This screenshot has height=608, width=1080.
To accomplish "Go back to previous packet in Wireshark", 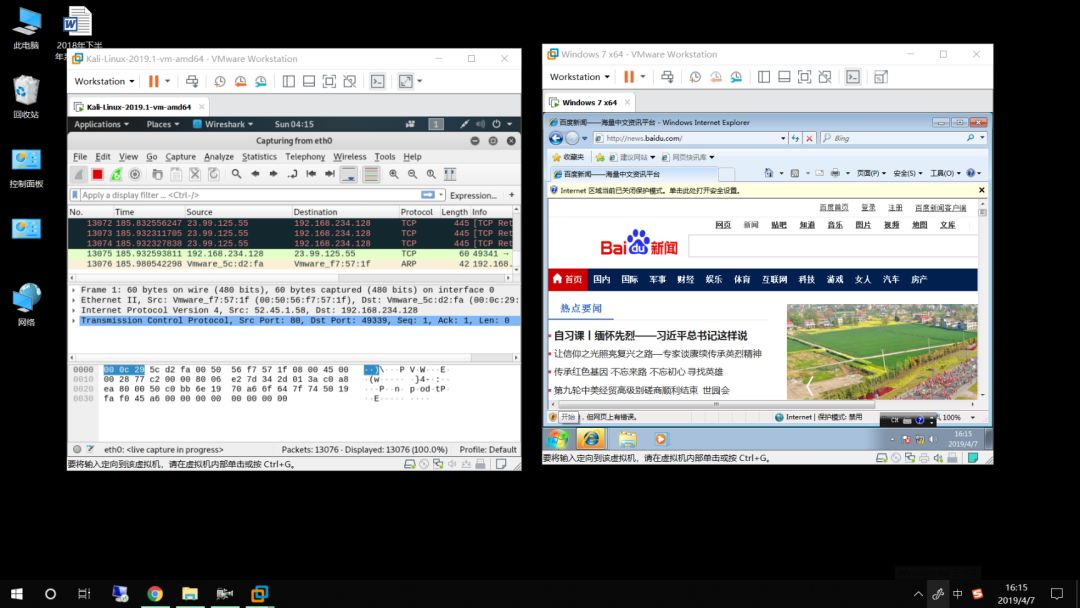I will (256, 174).
